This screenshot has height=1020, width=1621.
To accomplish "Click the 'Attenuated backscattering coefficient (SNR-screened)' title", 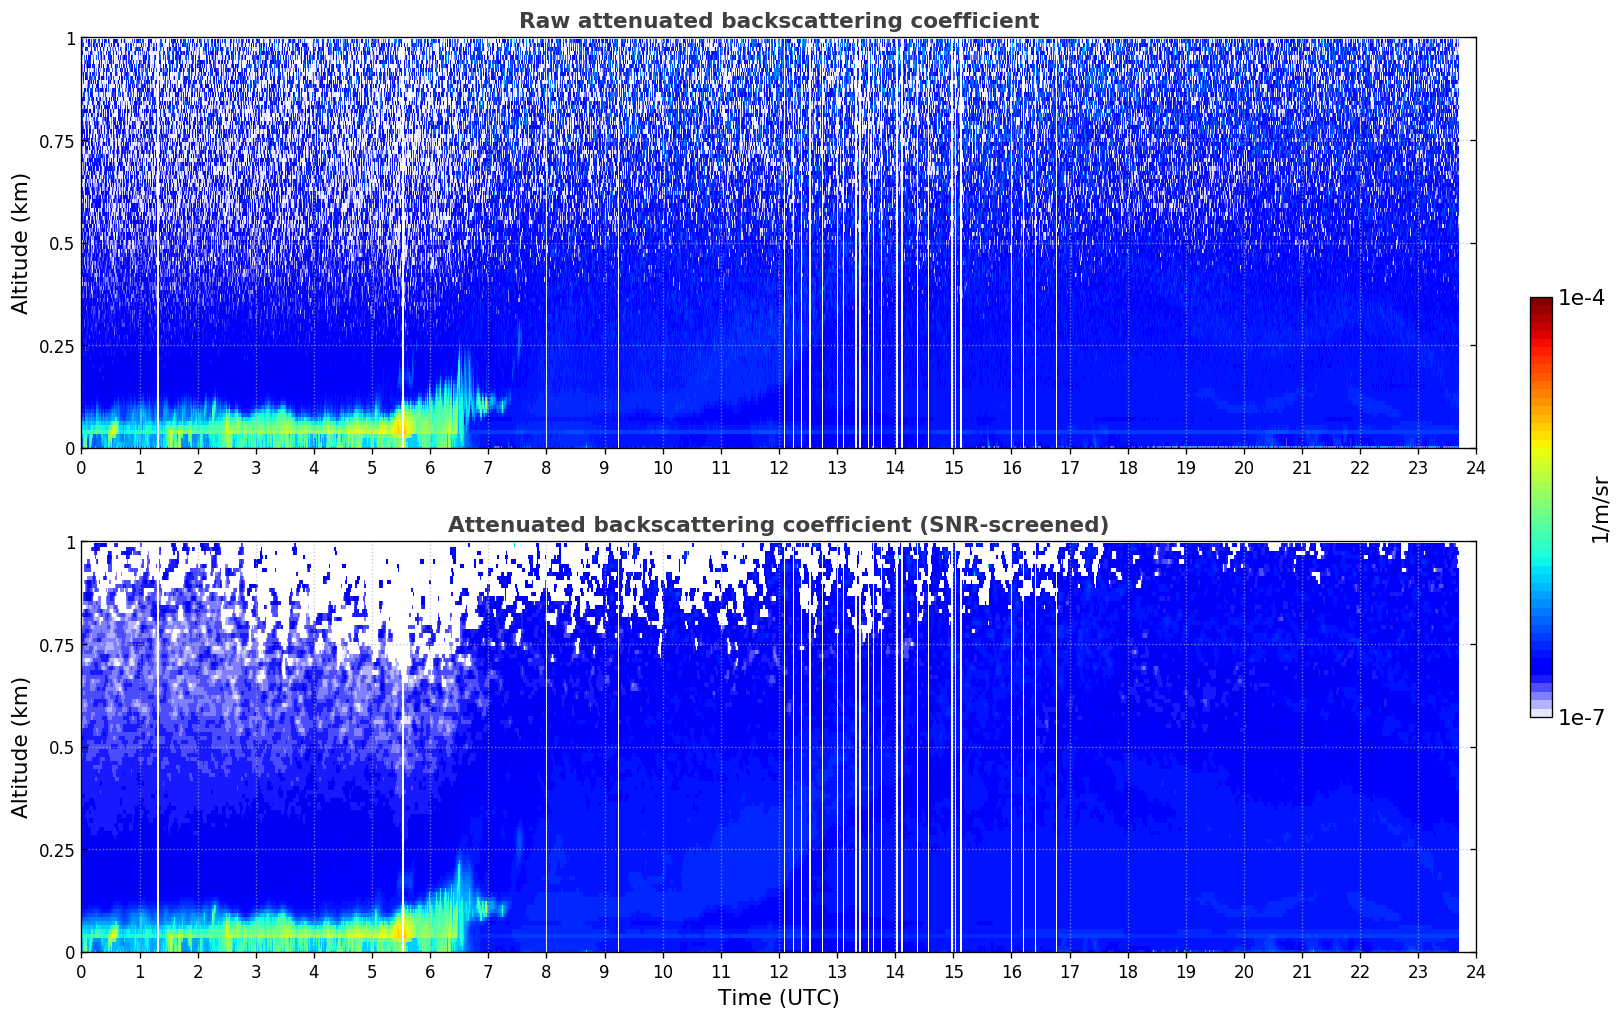I will tap(778, 525).
